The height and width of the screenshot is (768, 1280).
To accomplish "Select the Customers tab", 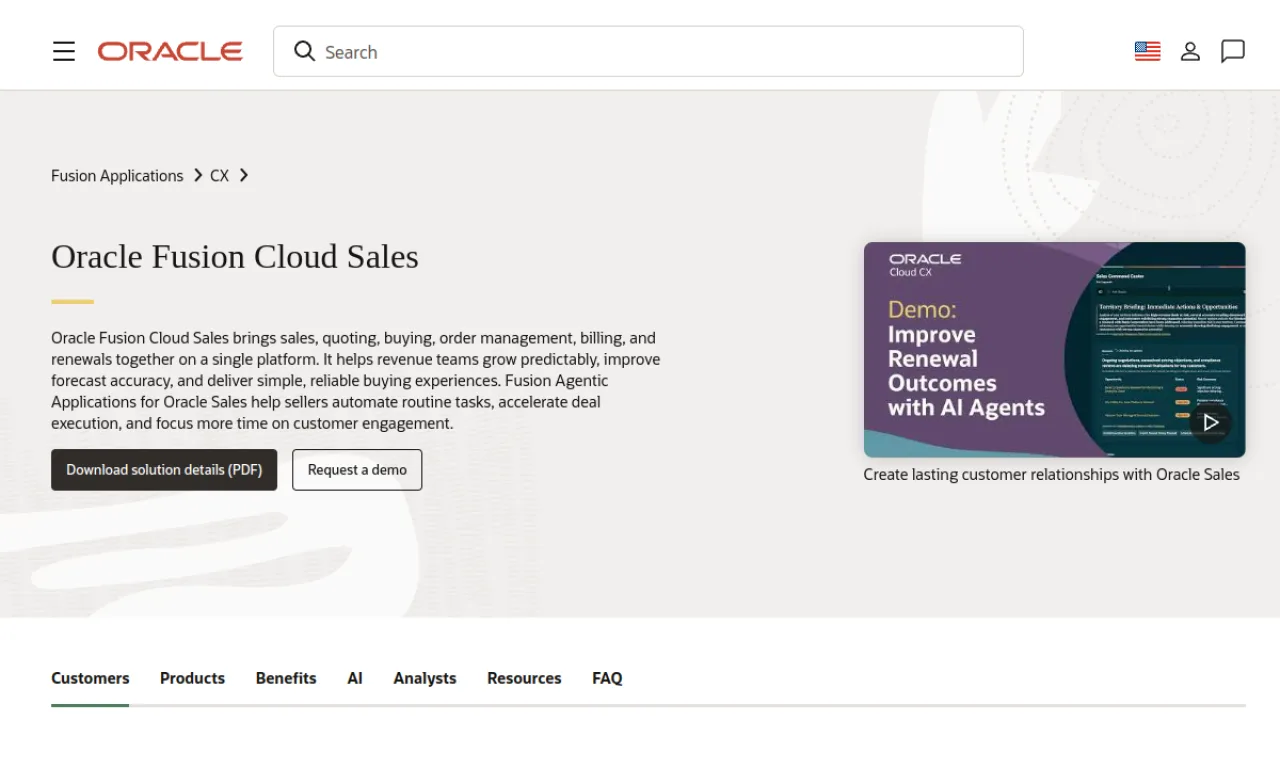I will [x=90, y=678].
